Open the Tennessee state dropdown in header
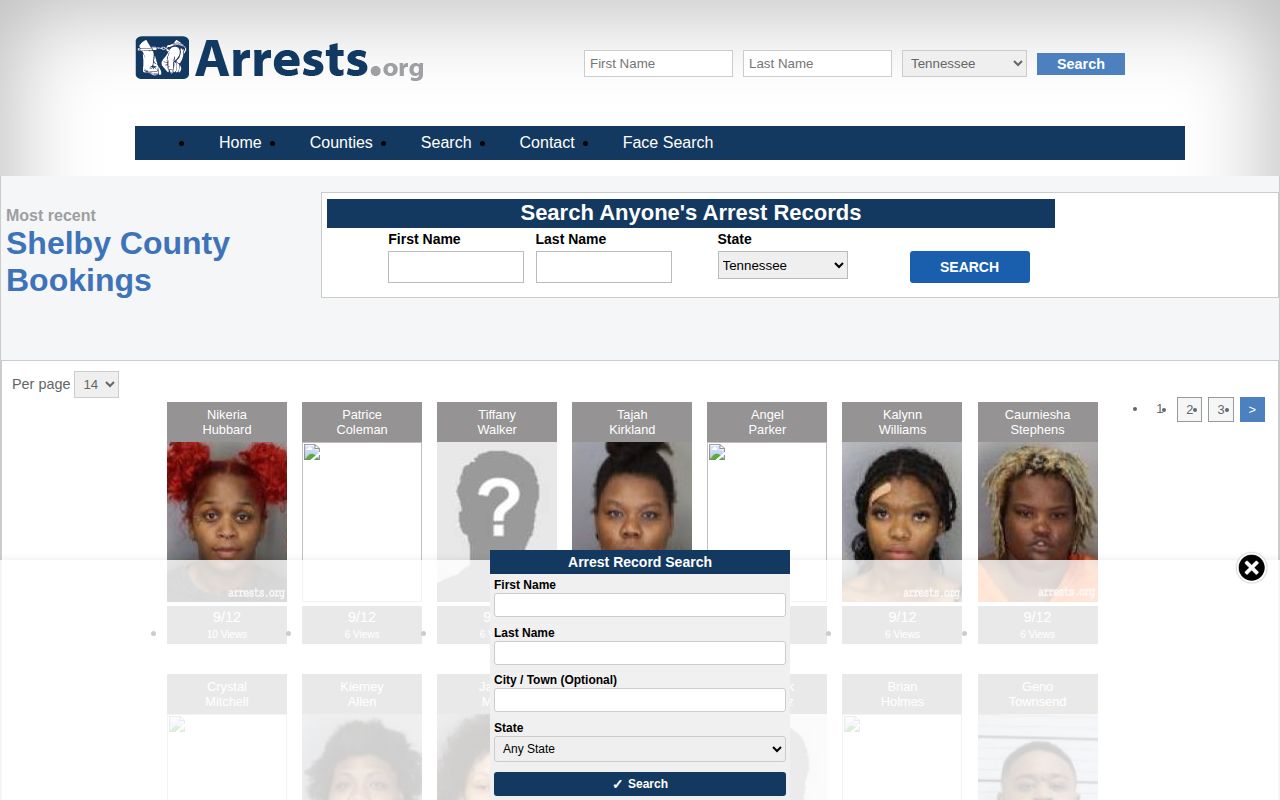Viewport: 1280px width, 800px height. pos(964,64)
